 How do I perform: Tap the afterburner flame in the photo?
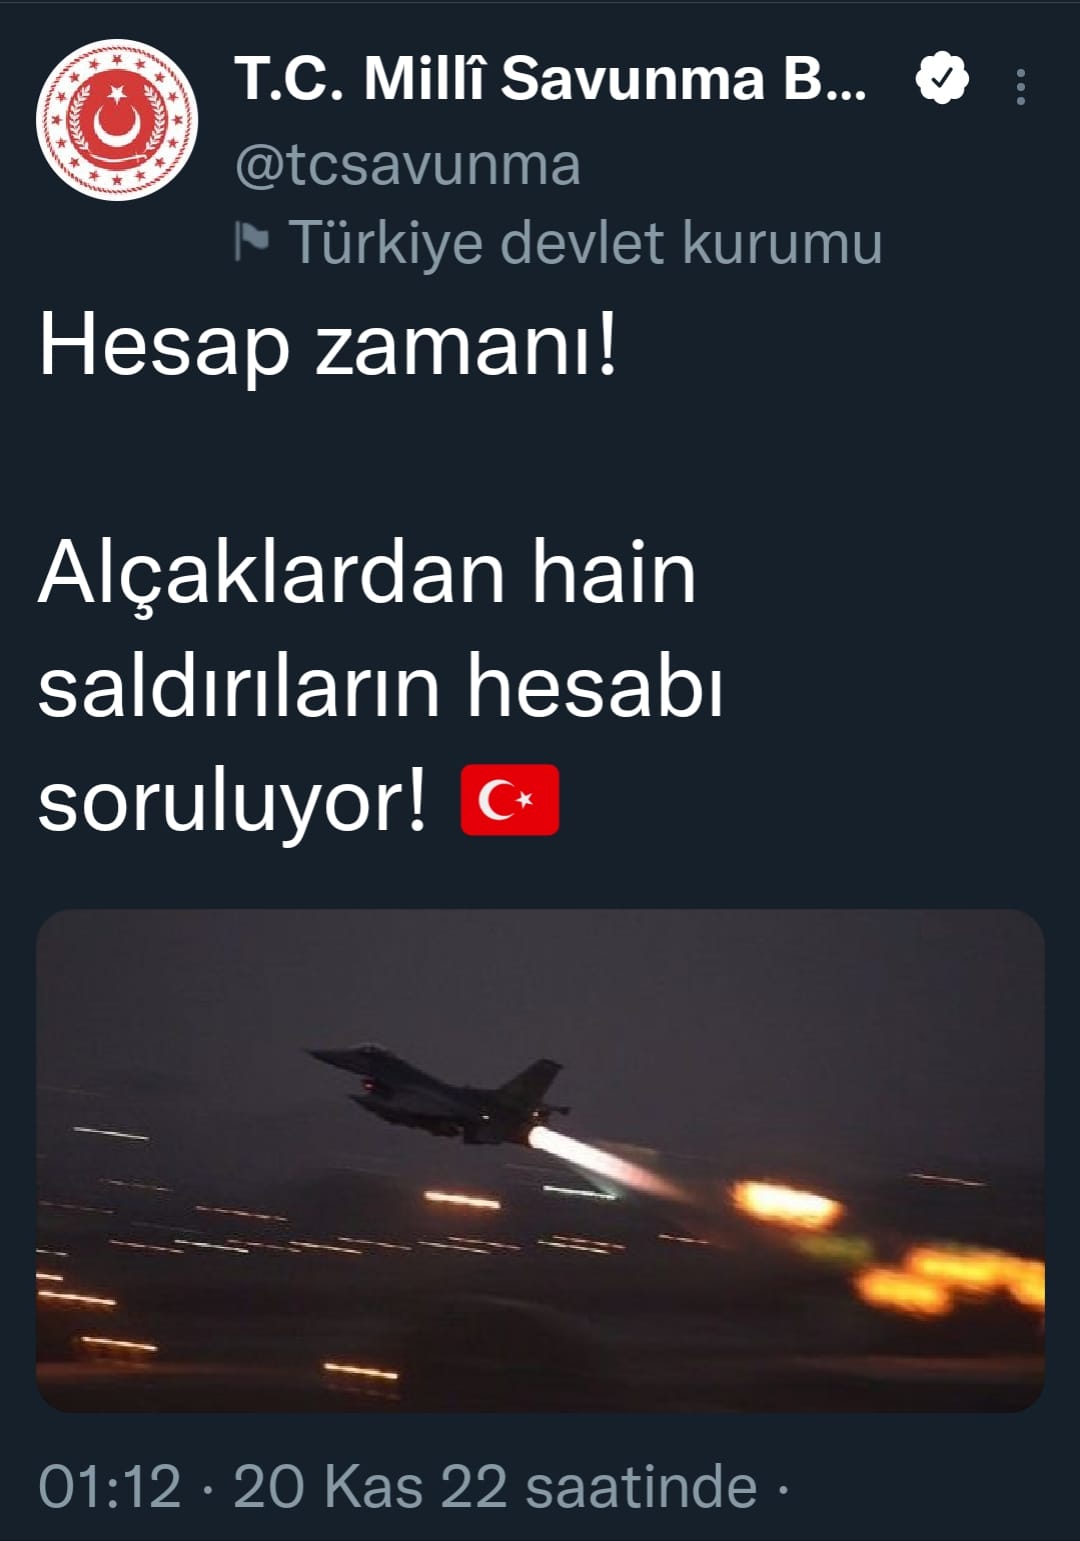point(600,1162)
